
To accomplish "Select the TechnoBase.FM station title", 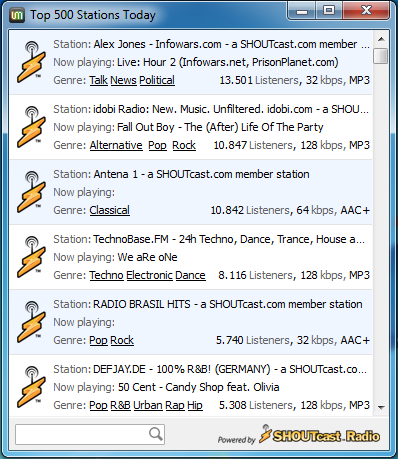I will [229, 239].
